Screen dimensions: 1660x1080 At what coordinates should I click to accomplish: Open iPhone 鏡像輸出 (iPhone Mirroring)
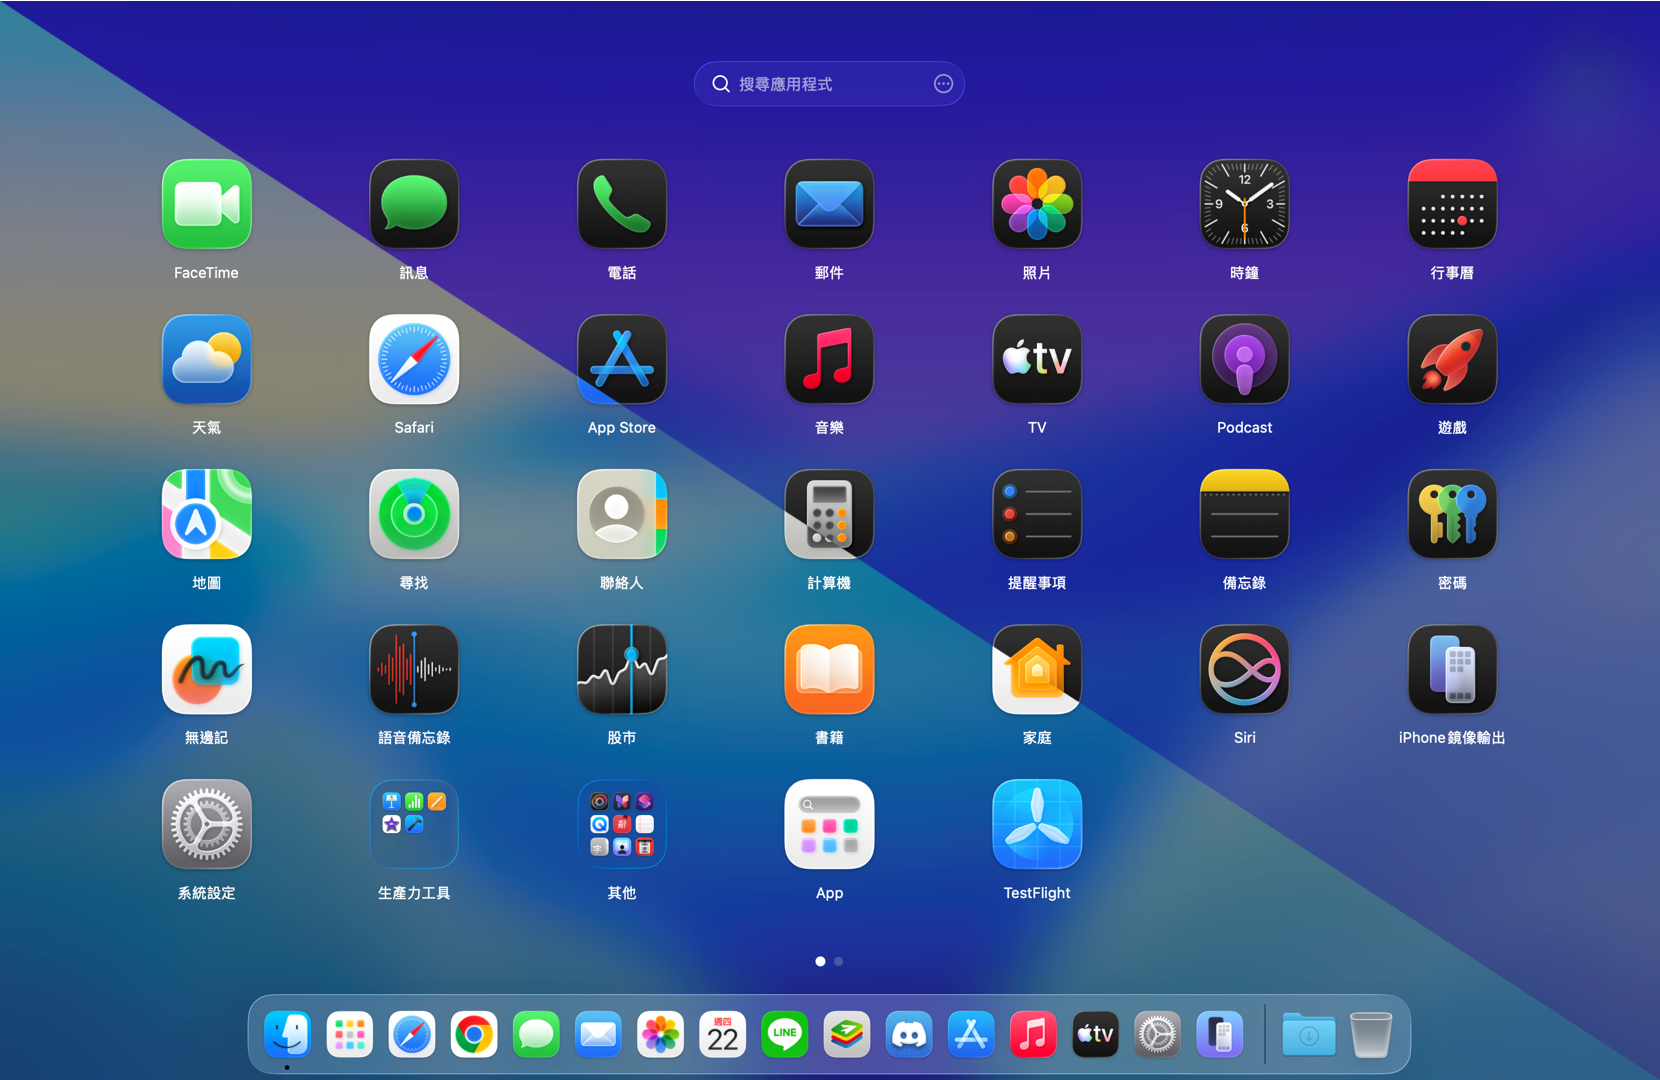click(x=1451, y=669)
